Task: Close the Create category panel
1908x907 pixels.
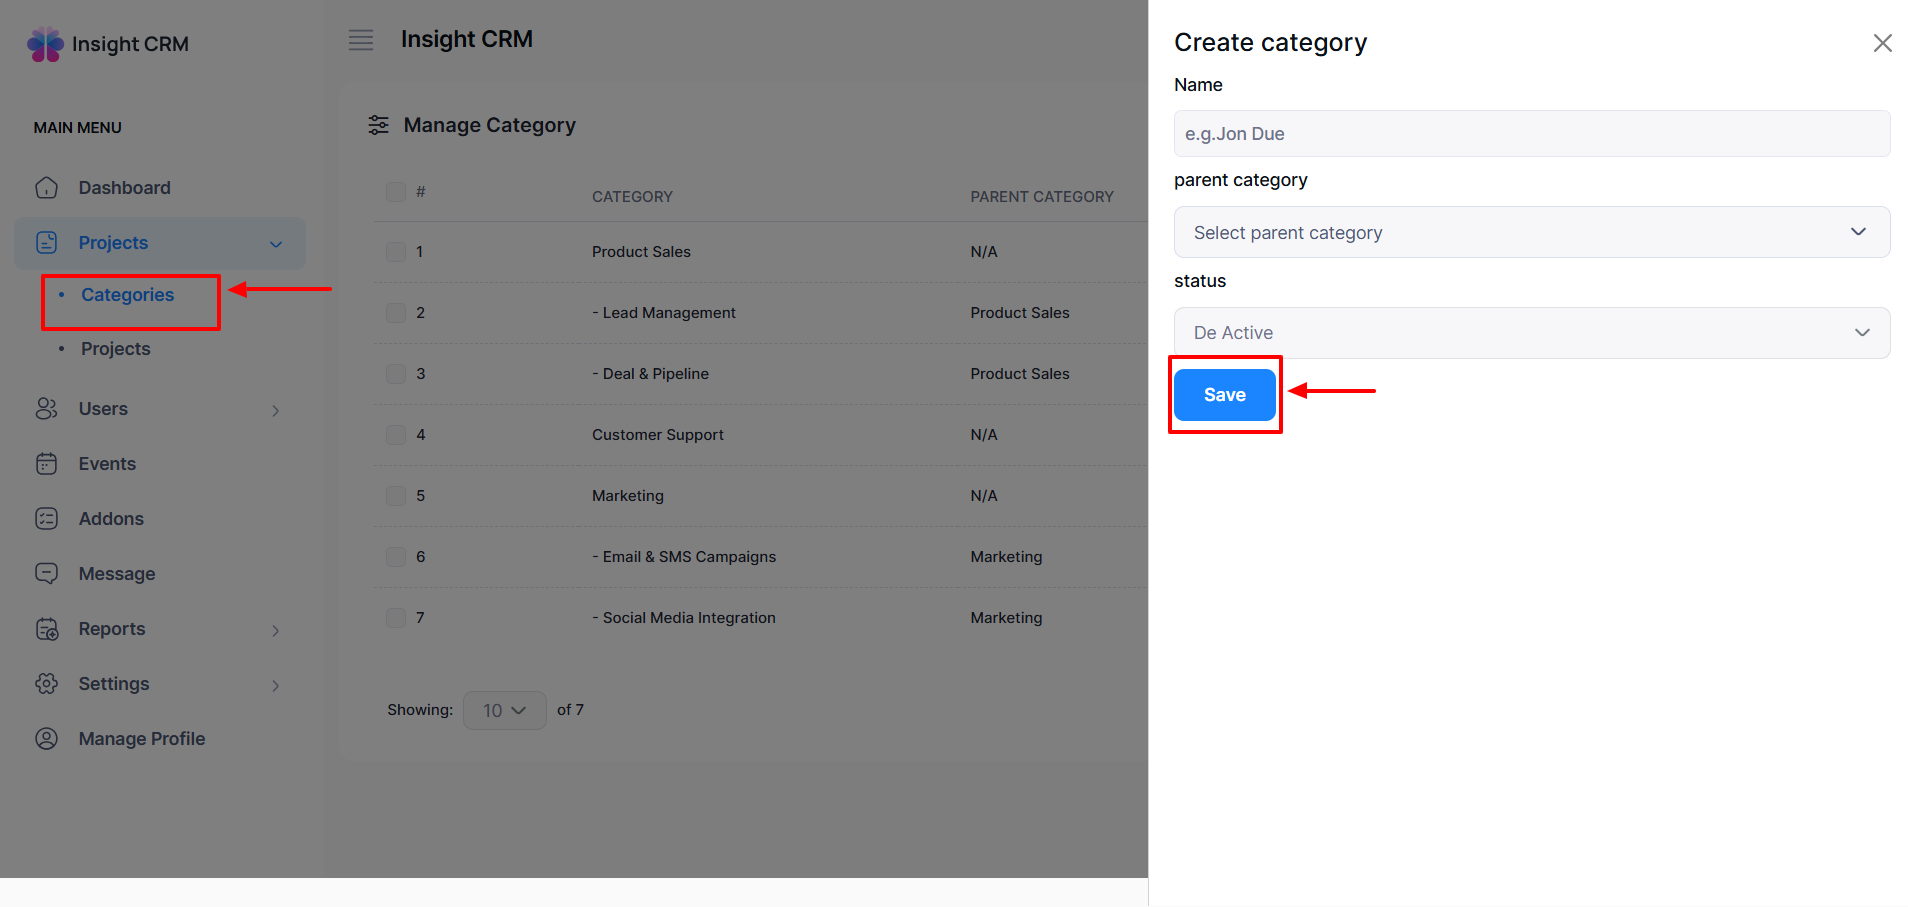Action: (x=1882, y=43)
